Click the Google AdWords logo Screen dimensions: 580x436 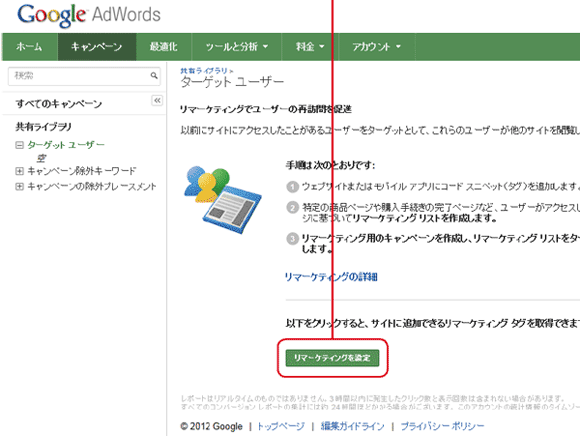point(89,15)
